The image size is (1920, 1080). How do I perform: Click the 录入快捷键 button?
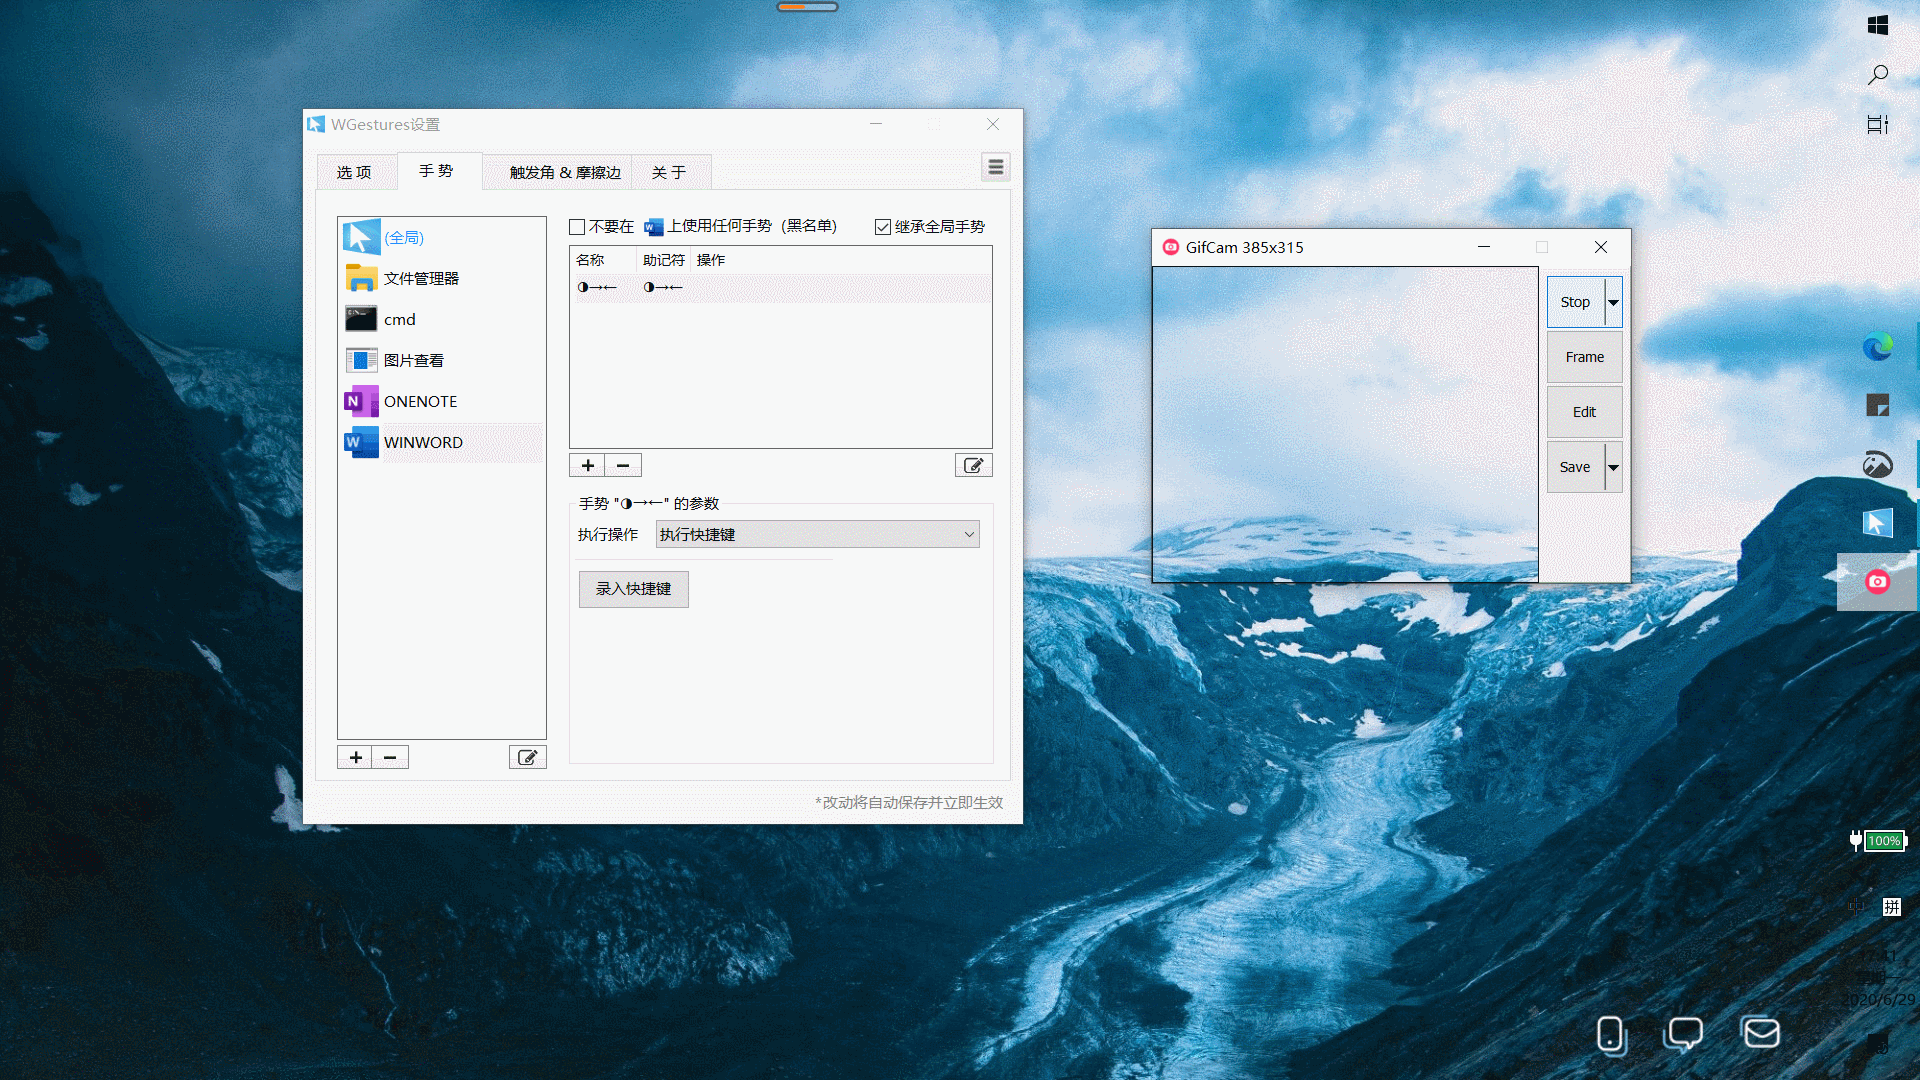tap(633, 588)
